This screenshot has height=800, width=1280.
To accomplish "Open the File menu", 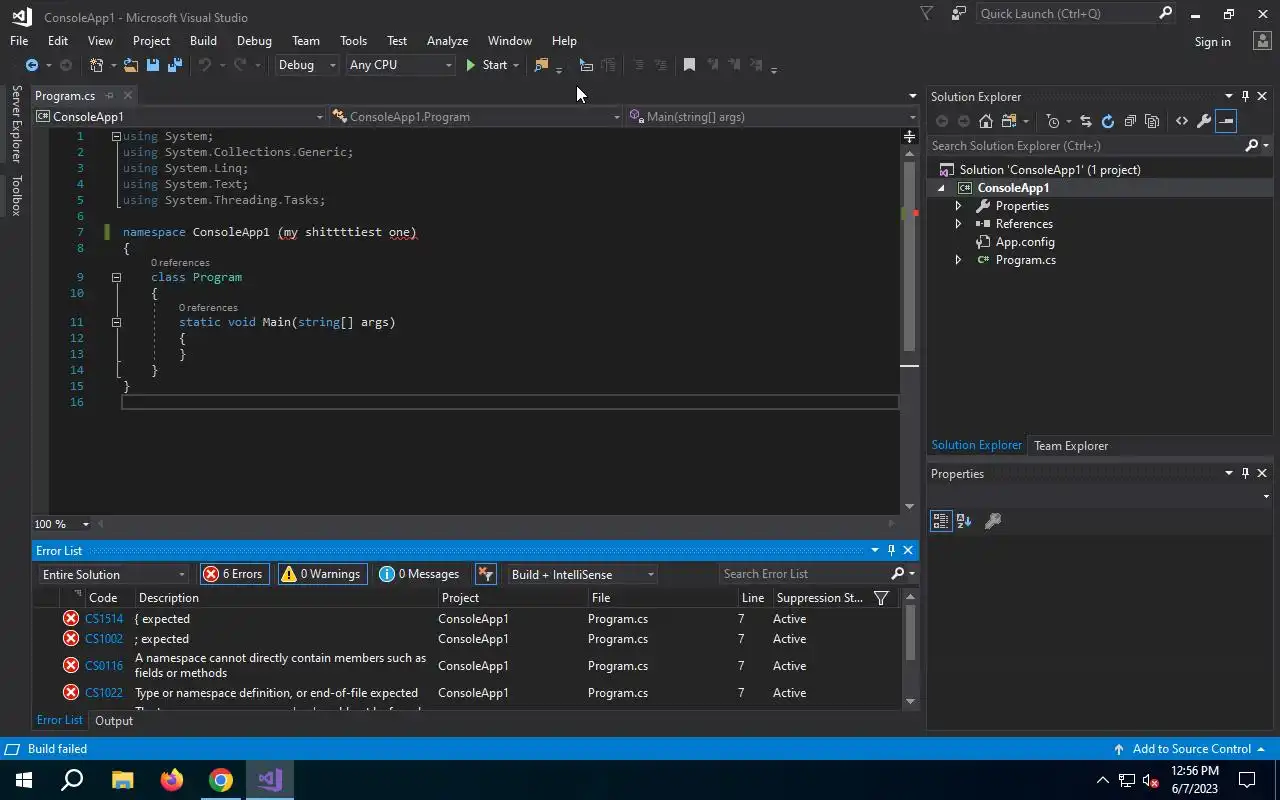I will 19,41.
